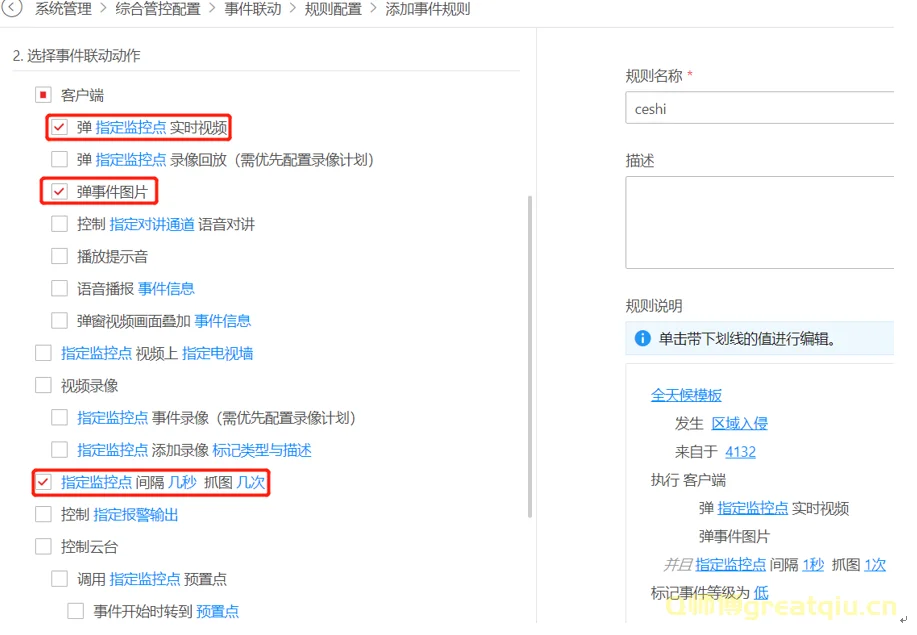Enable the 控制云台 checkbox

point(43,546)
